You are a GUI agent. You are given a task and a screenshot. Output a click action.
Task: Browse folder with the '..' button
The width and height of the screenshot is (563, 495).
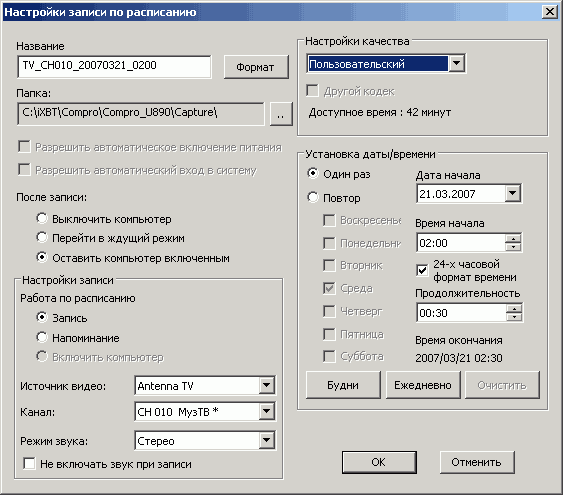point(281,114)
